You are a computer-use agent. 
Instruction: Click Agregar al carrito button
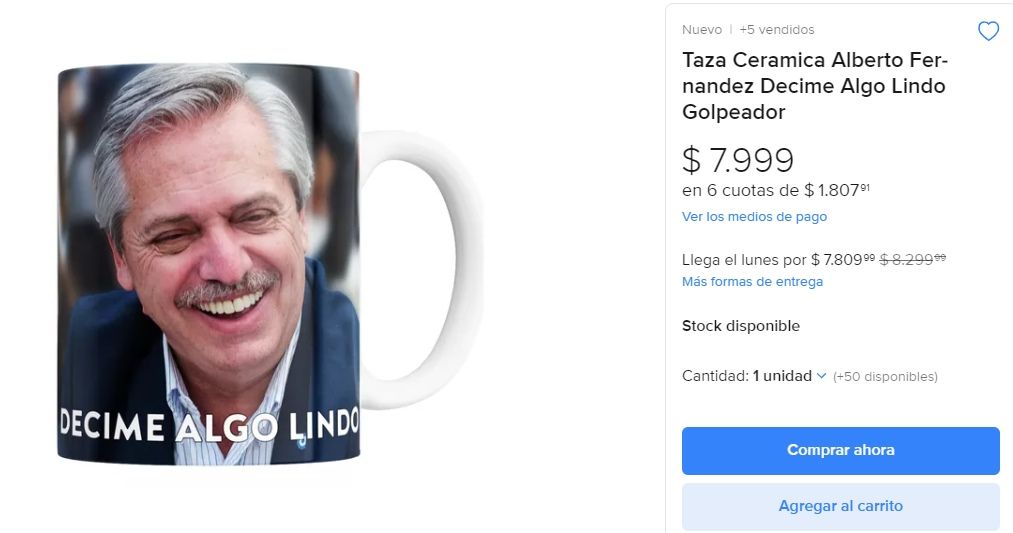coord(840,506)
